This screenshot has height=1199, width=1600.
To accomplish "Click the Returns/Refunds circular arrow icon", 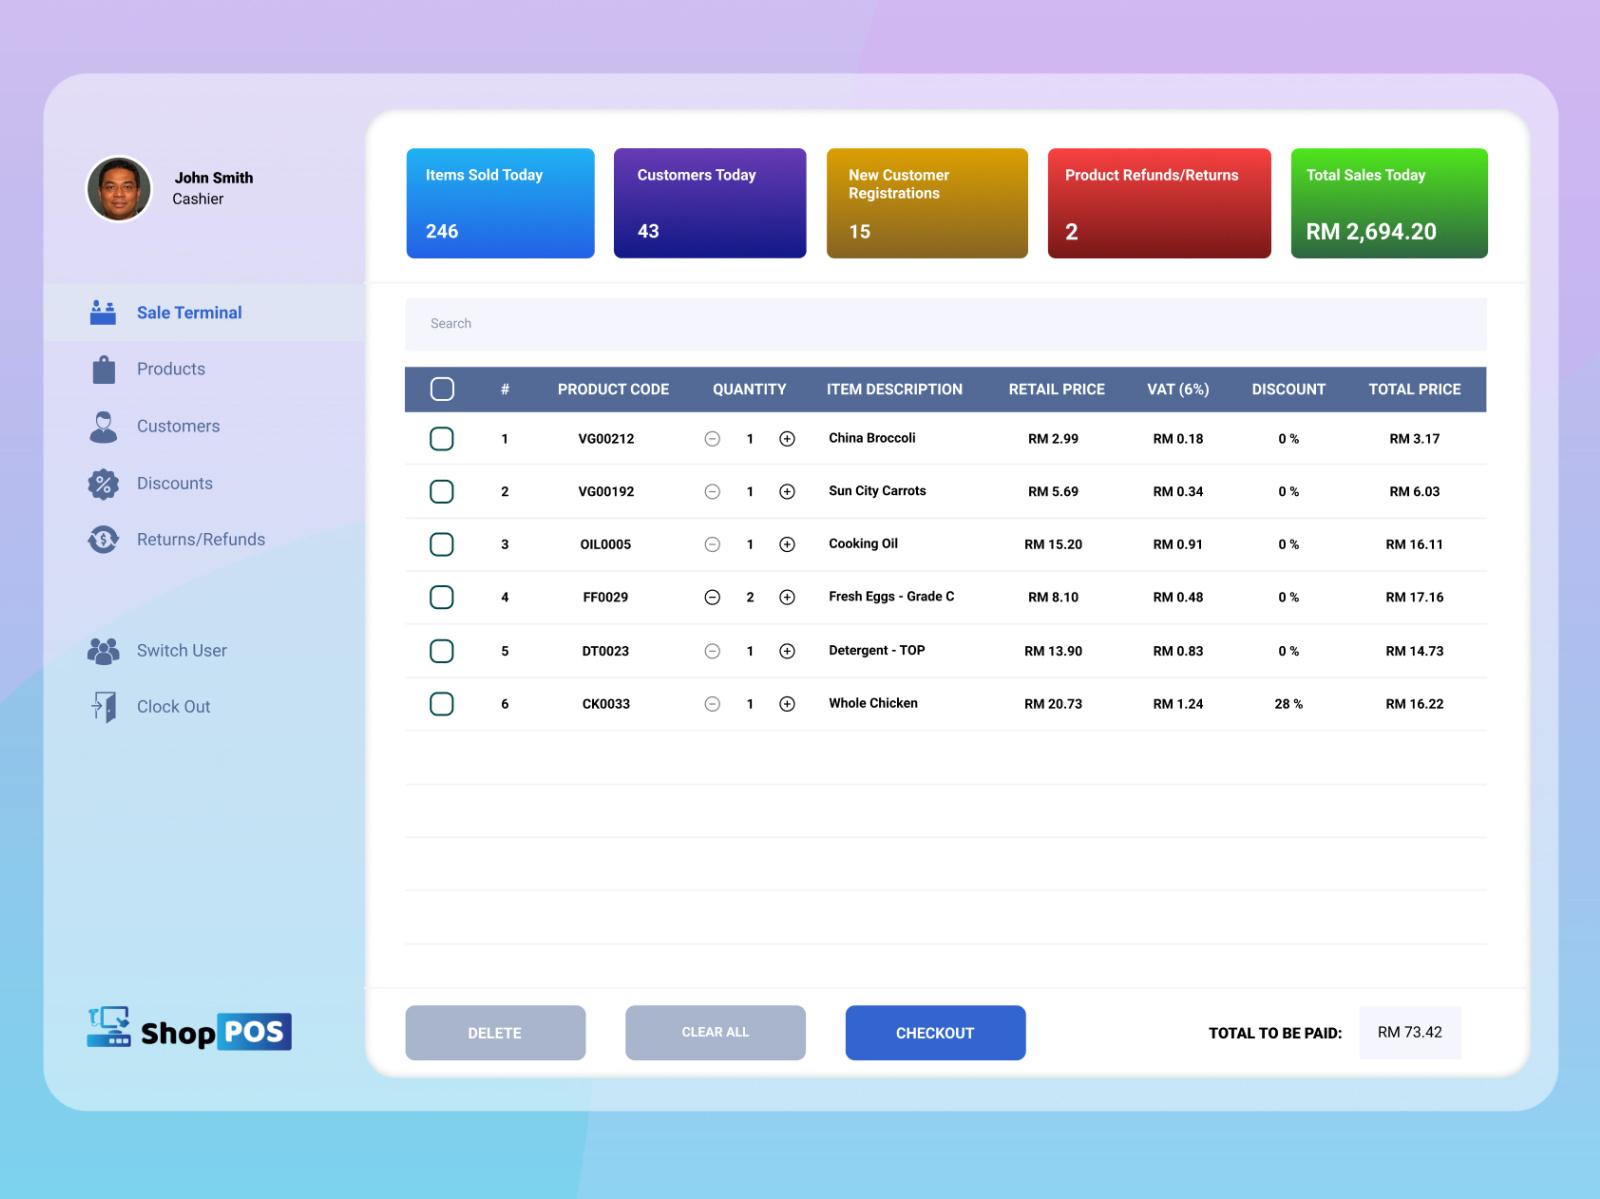I will click(102, 539).
